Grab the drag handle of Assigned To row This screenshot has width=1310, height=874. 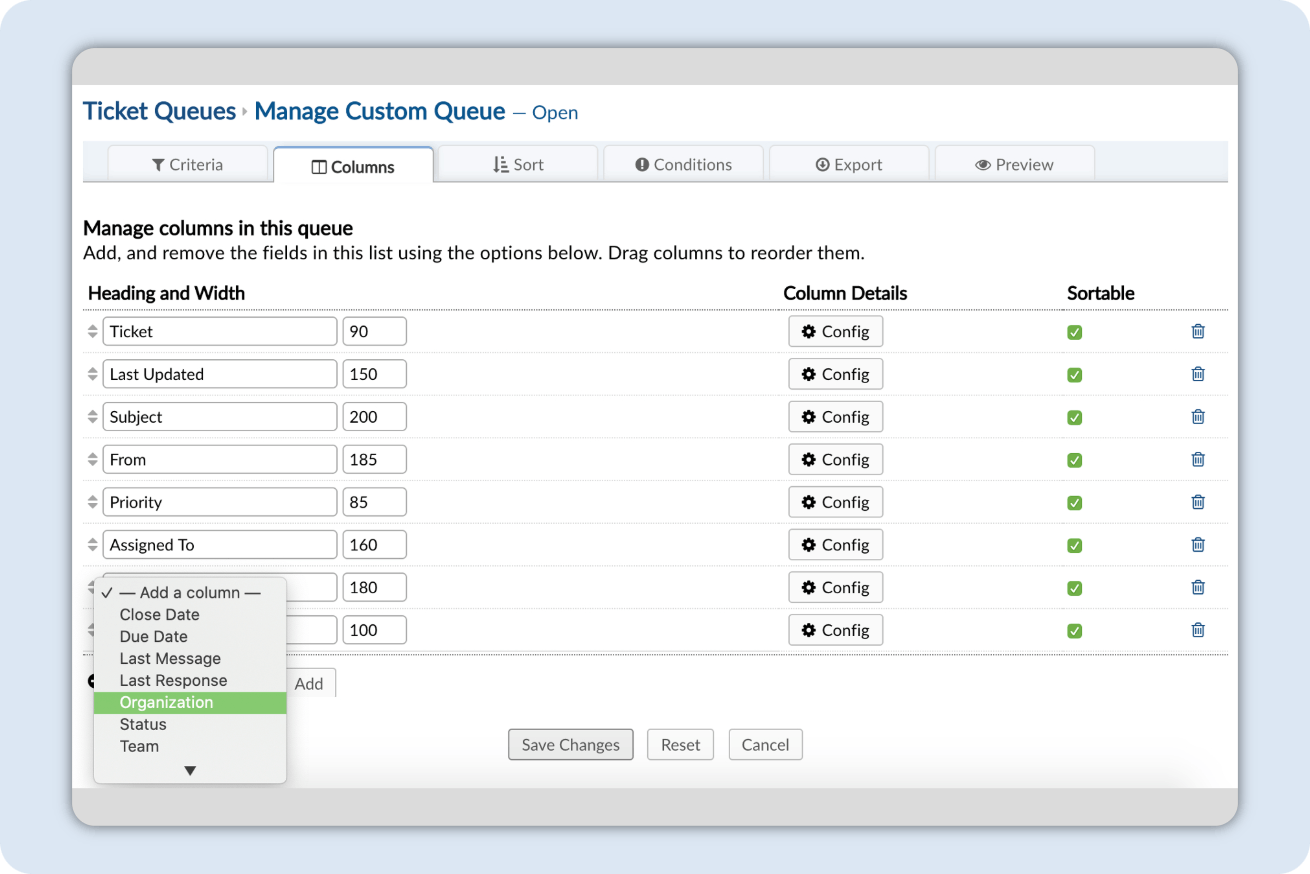92,545
